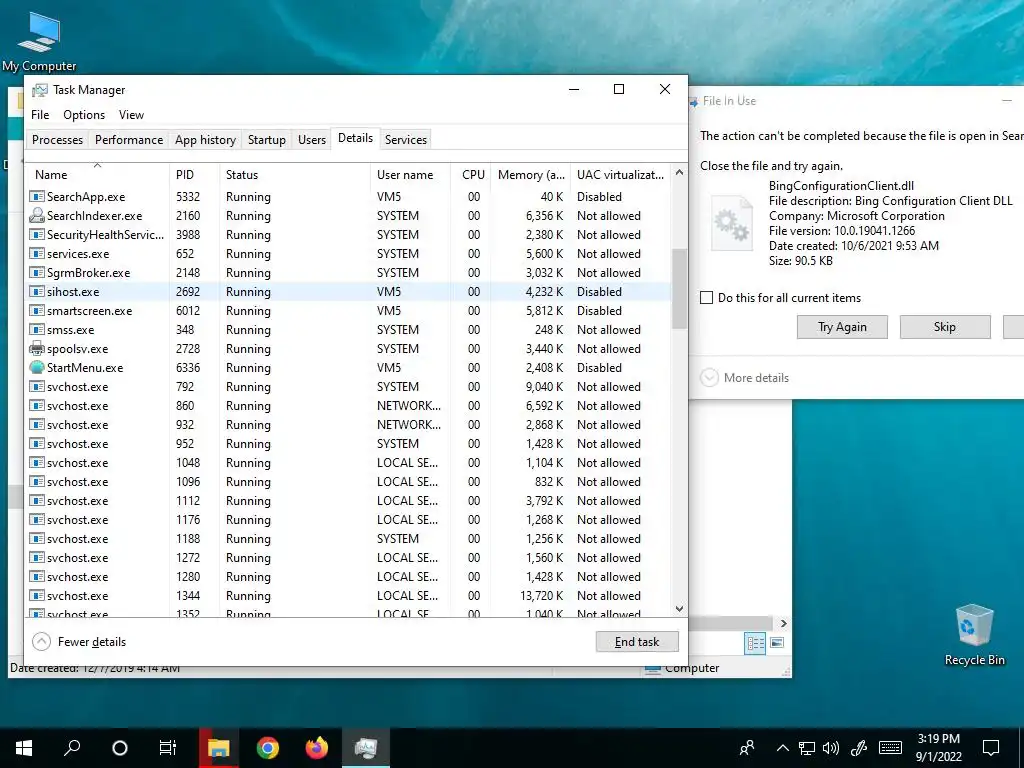Click the smartscreen.exe process icon
The image size is (1024, 768).
(x=37, y=311)
